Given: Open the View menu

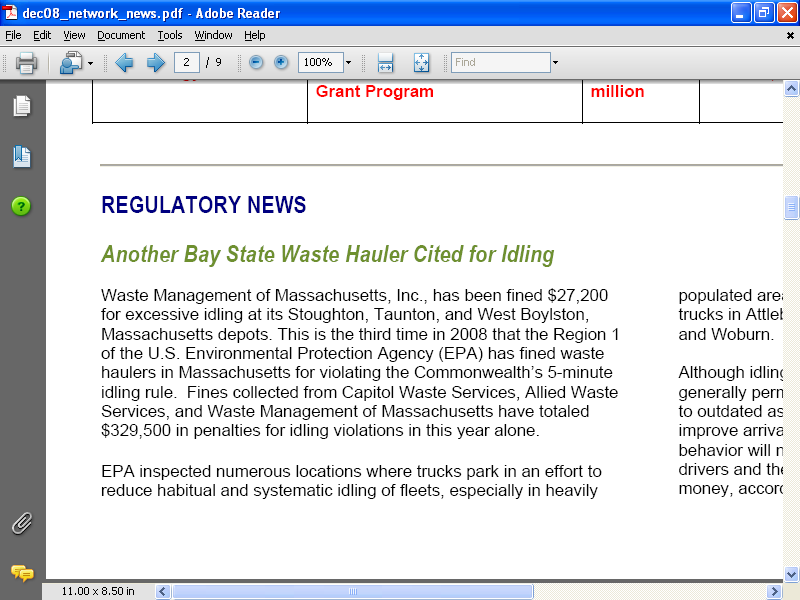Looking at the screenshot, I should [74, 35].
